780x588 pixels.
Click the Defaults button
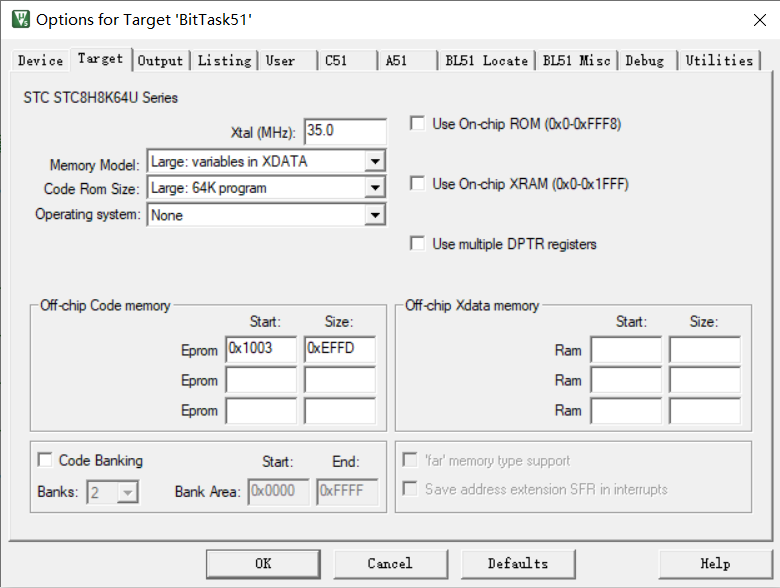click(x=518, y=564)
